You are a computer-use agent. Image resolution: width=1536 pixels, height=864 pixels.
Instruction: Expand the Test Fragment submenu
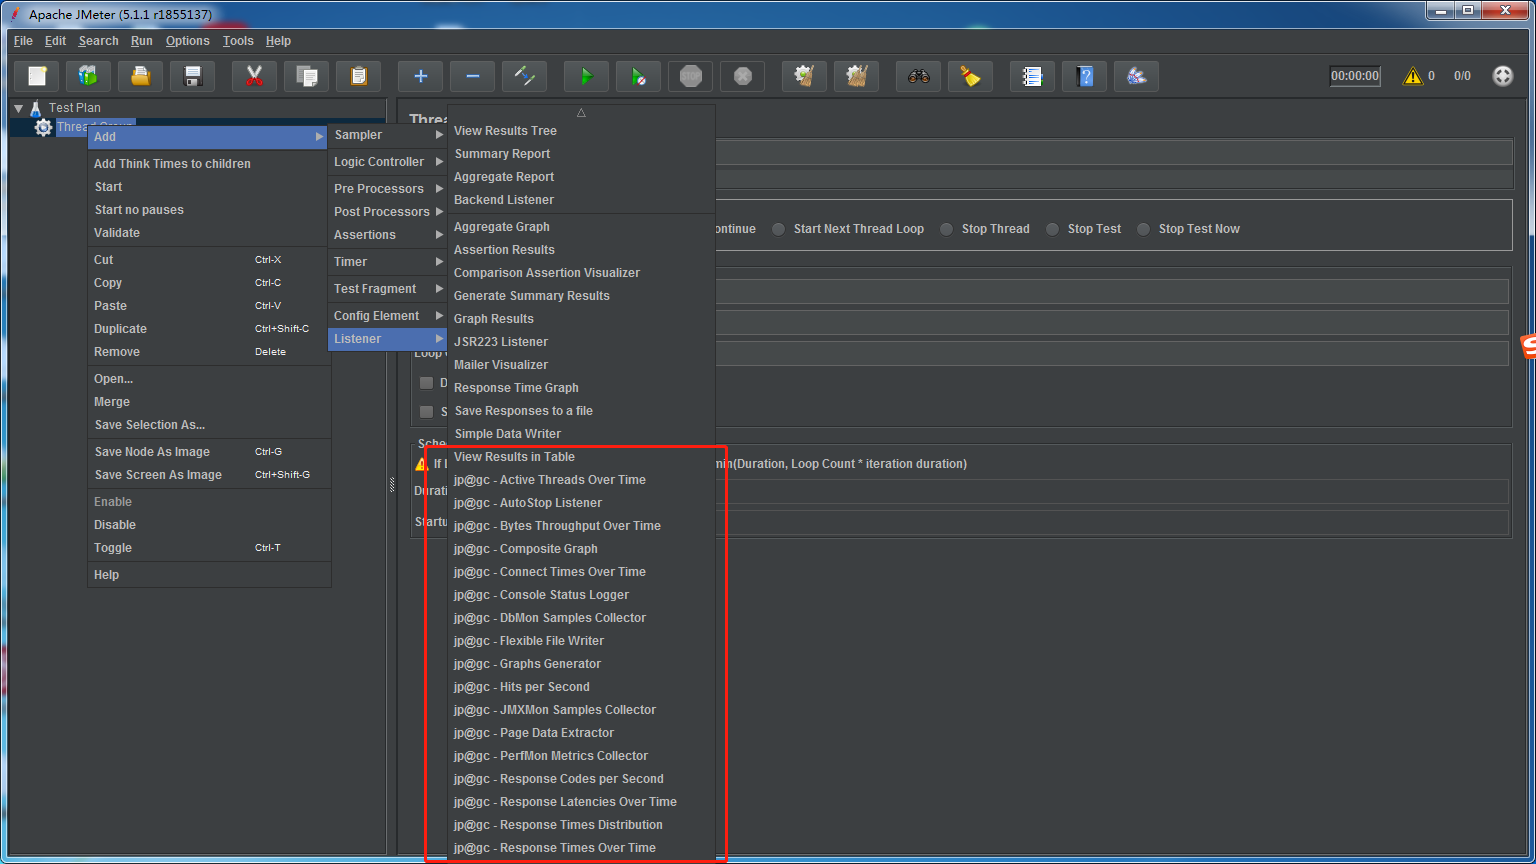pyautogui.click(x=387, y=289)
